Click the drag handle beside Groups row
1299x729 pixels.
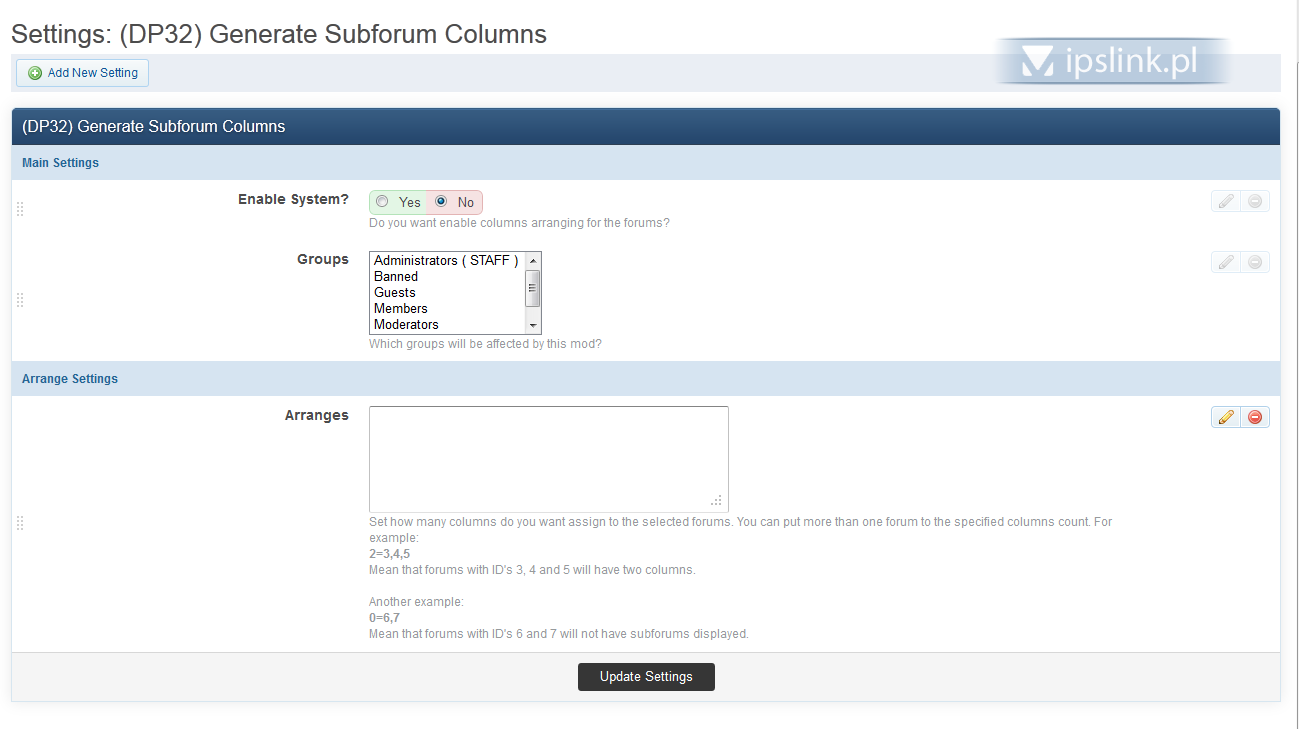pos(20,300)
